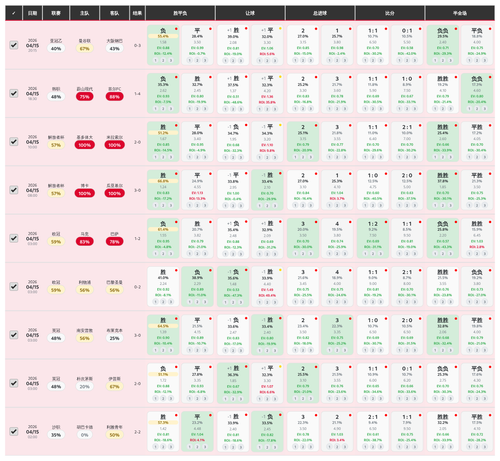Viewport: 500px width, 461px height.
Task: Click the yellow dot on +1 平 card, 0-3 row
Action: click(280, 29)
